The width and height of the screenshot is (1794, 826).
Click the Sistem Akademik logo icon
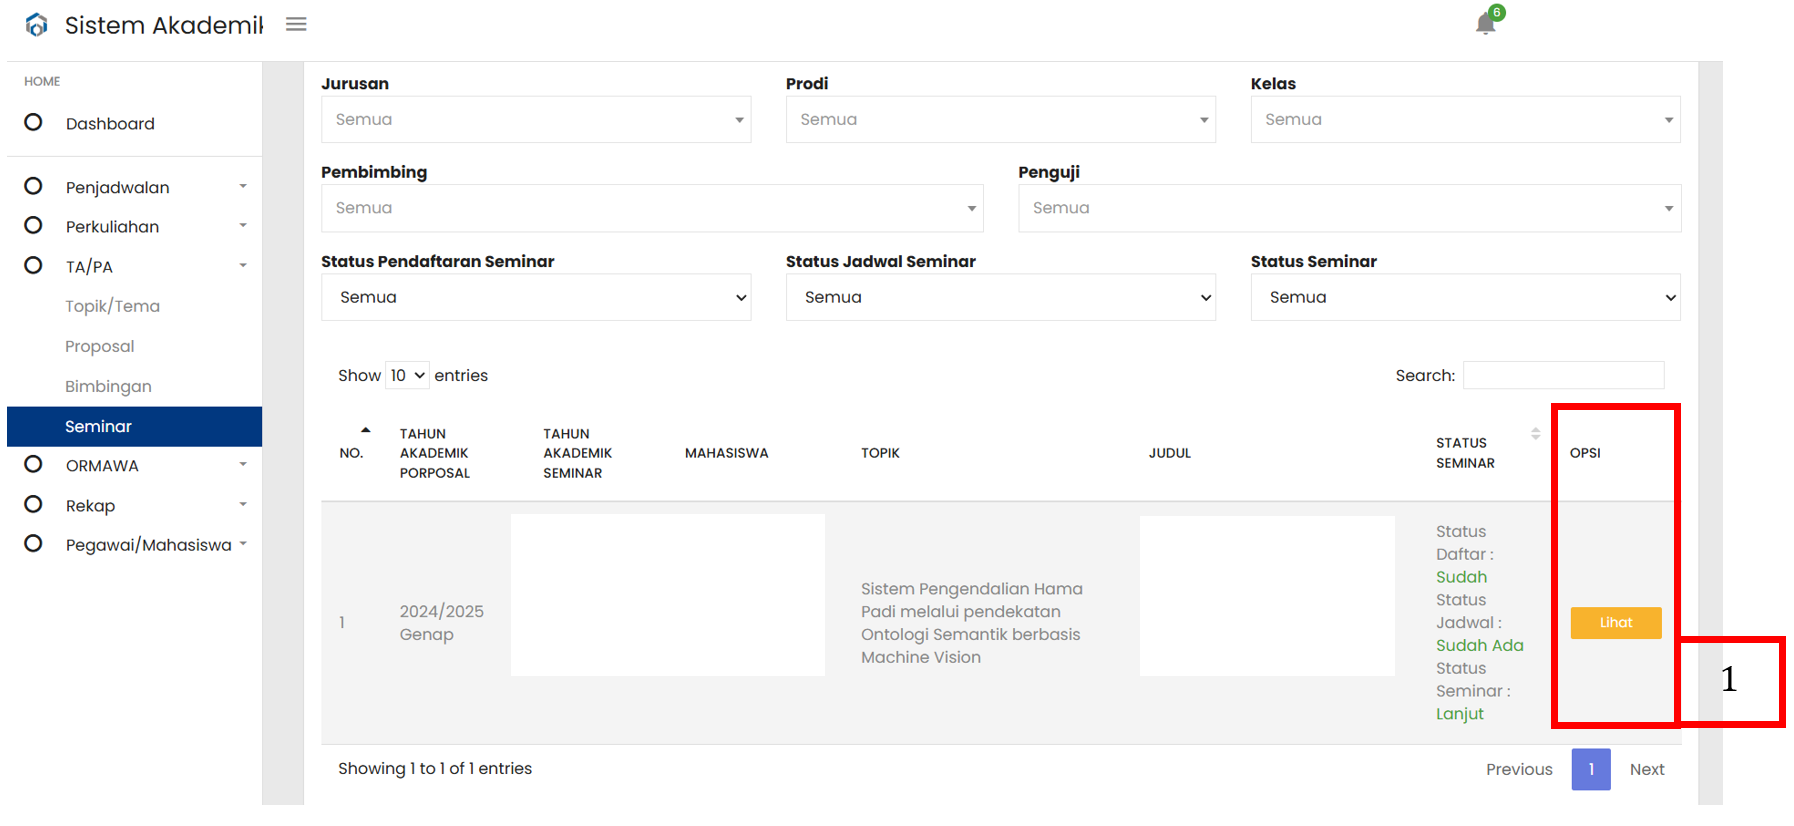point(37,24)
